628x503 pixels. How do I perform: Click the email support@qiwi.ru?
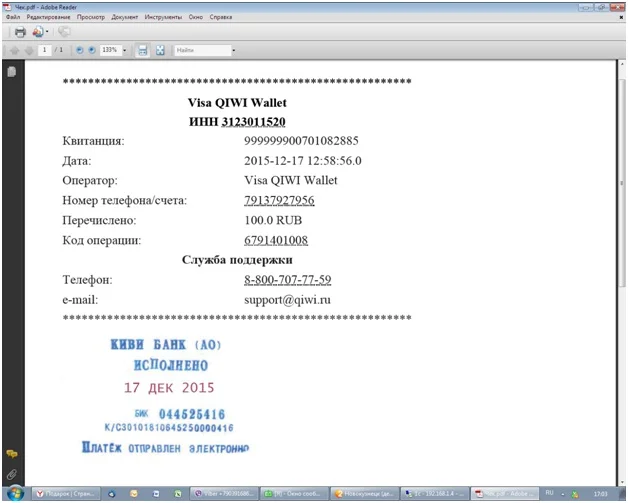click(288, 300)
